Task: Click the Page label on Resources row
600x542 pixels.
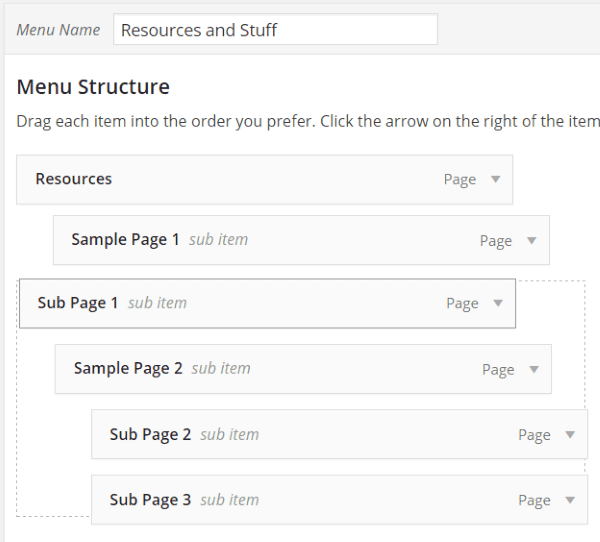Action: [460, 180]
